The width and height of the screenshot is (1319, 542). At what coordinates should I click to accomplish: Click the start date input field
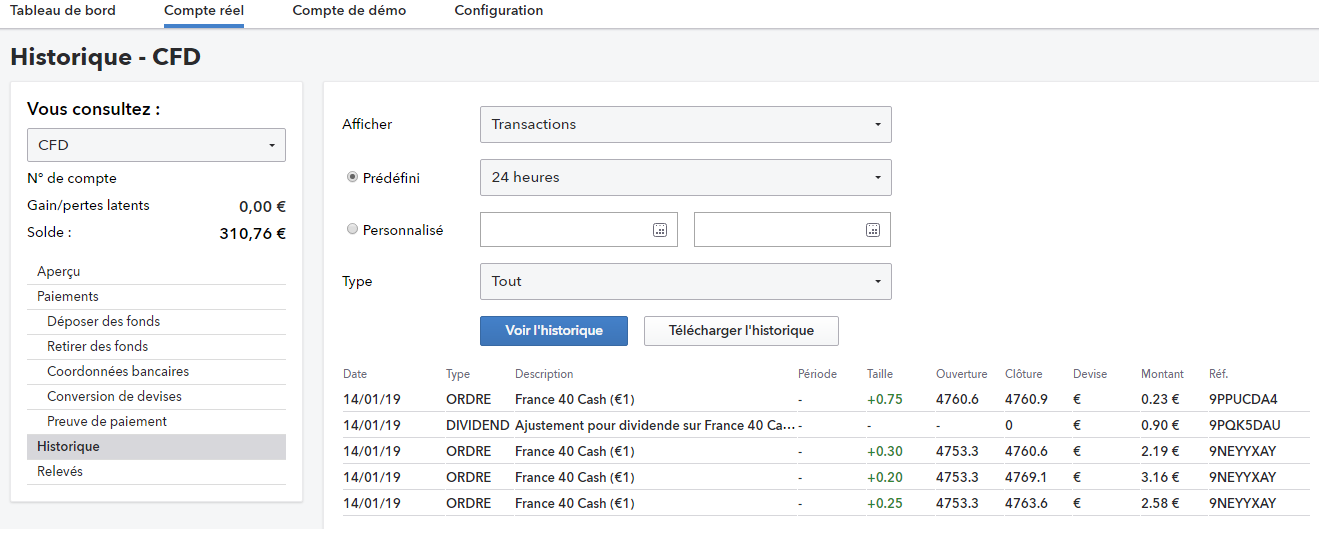(565, 230)
